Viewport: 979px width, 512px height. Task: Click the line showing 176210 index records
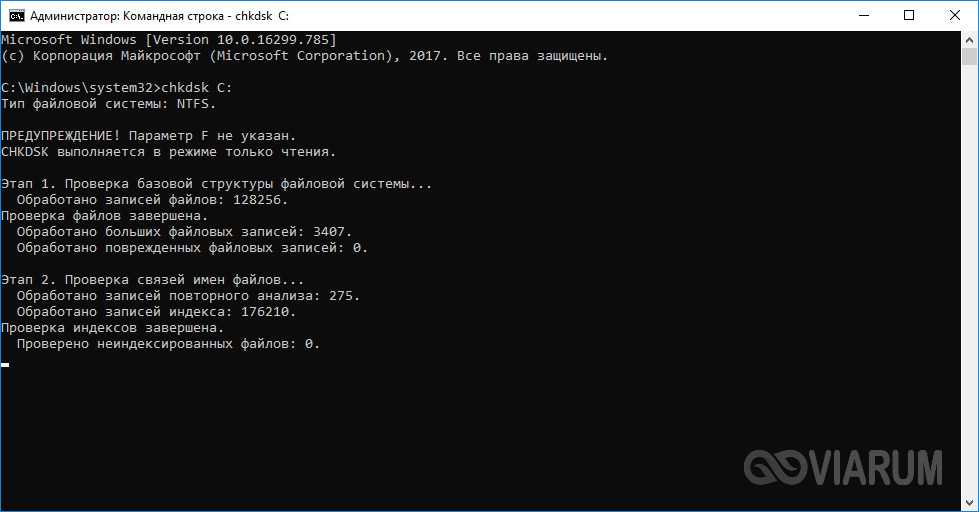coord(156,312)
